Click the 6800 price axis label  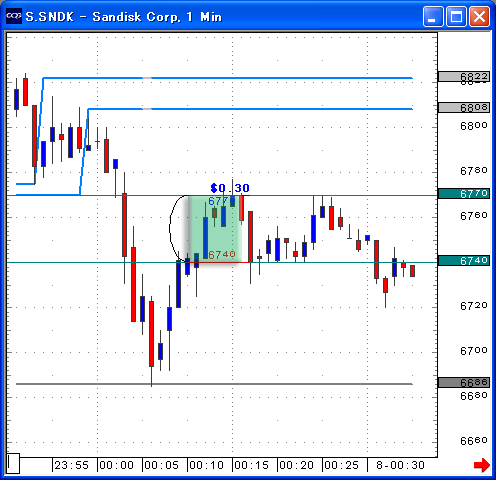coord(474,126)
